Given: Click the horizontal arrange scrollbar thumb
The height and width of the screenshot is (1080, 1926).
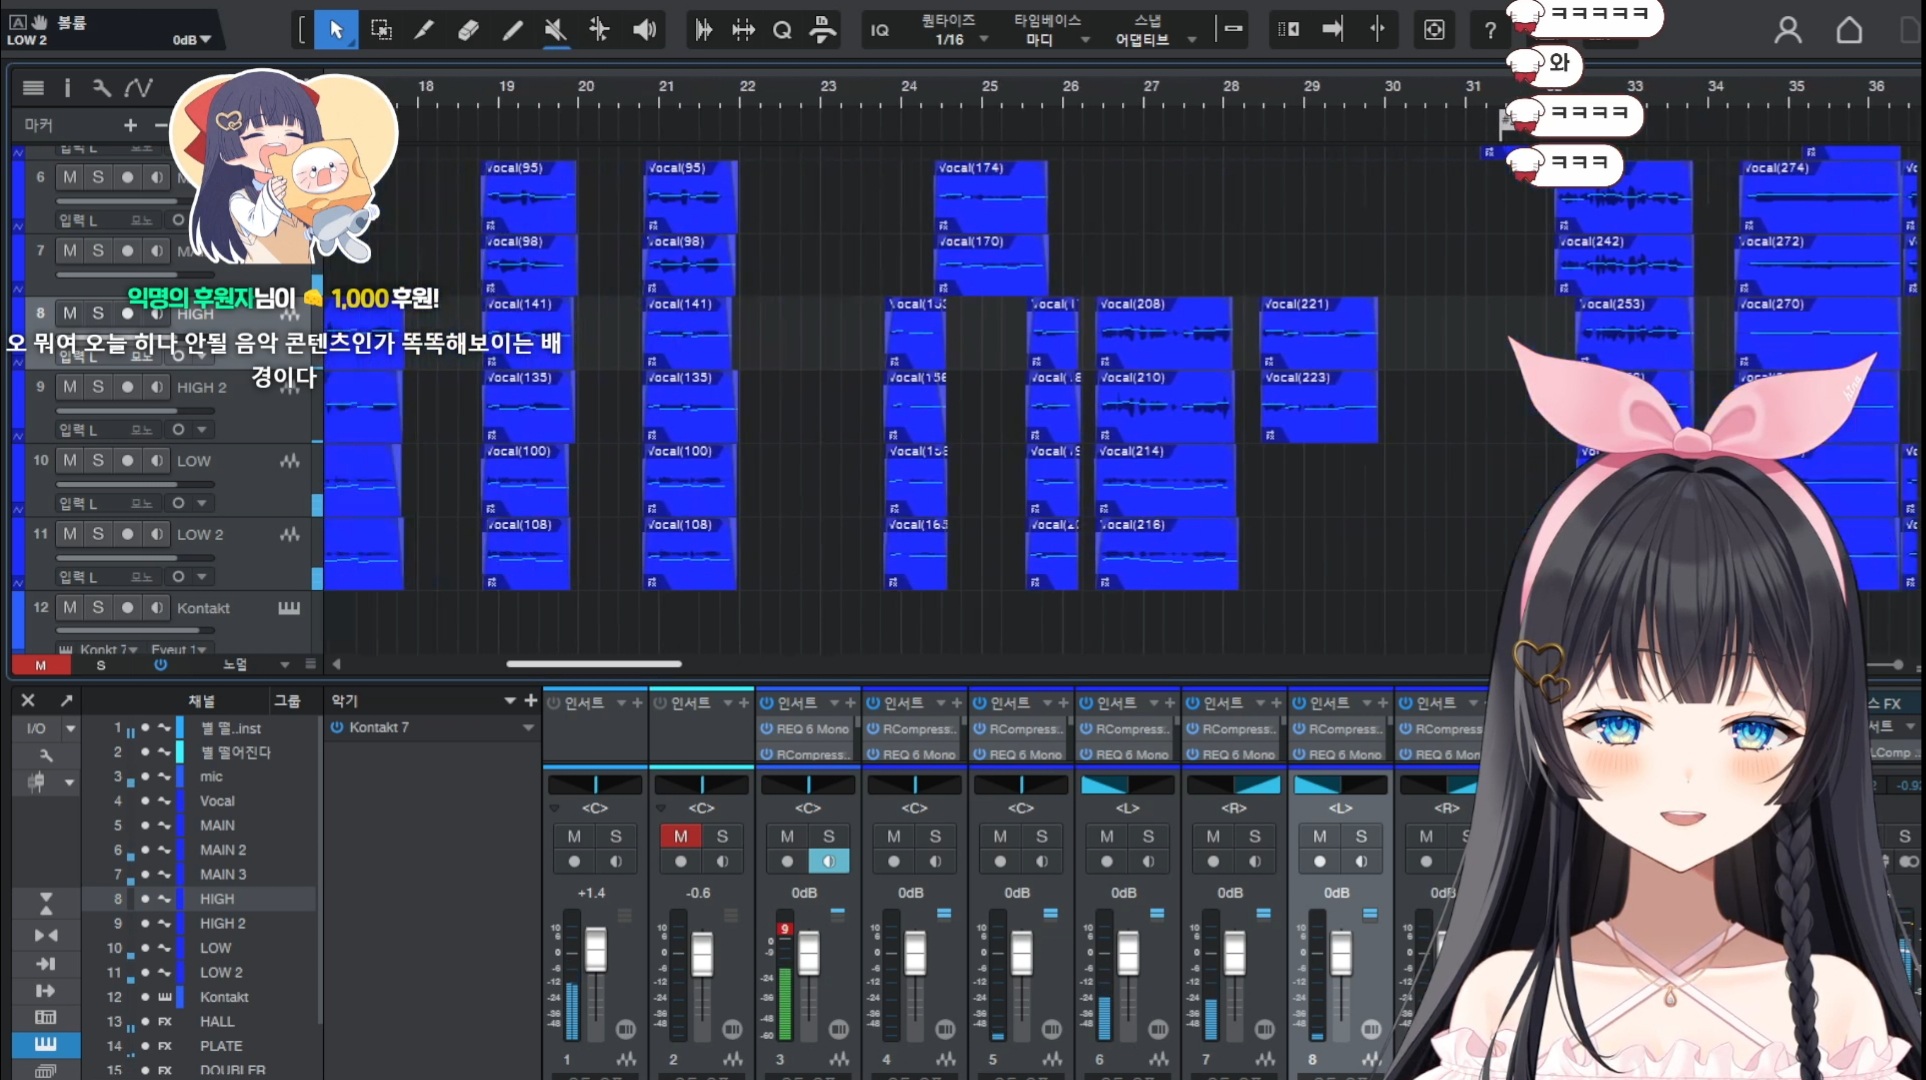Looking at the screenshot, I should [x=594, y=663].
